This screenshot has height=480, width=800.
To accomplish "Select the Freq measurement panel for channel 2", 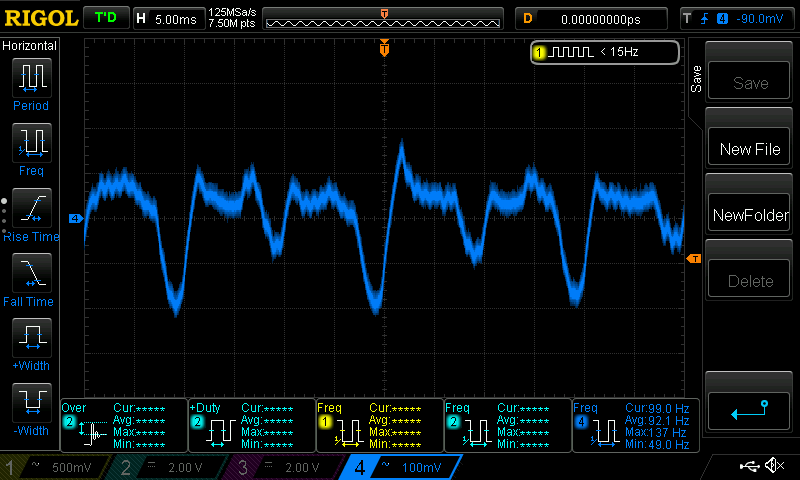I will [x=508, y=425].
